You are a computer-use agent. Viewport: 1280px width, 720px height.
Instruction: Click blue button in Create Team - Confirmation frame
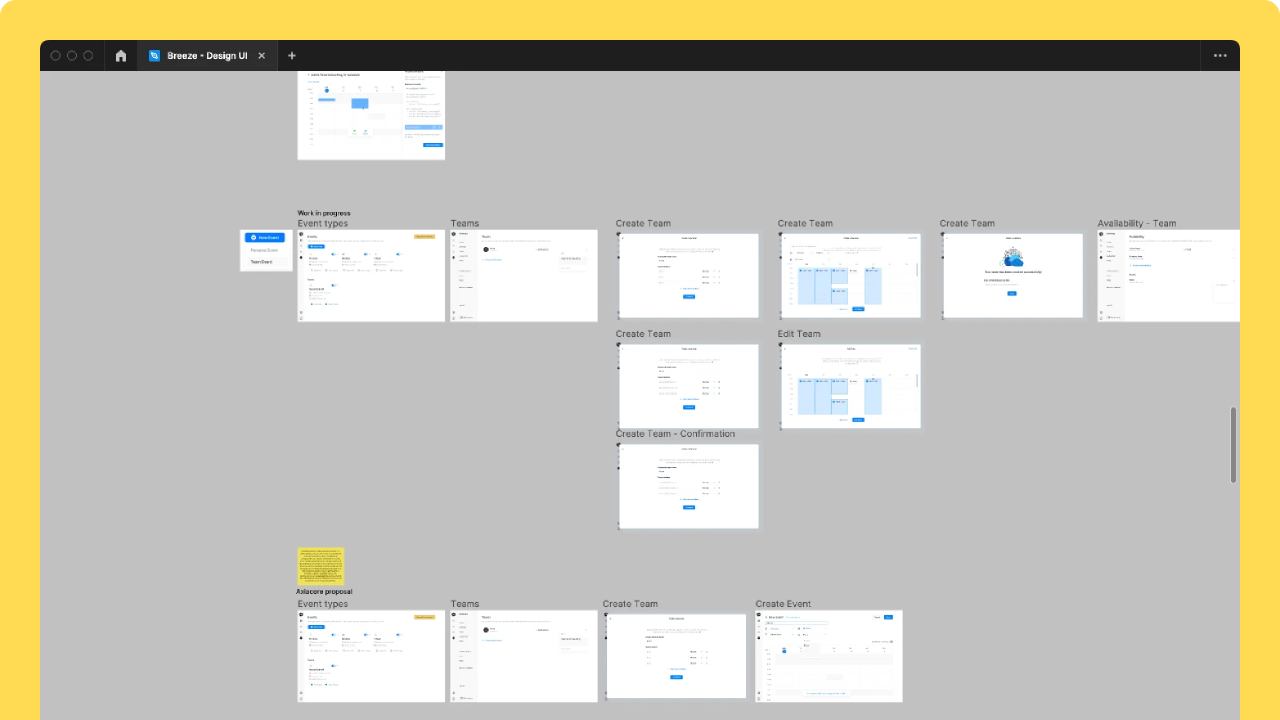tap(689, 507)
